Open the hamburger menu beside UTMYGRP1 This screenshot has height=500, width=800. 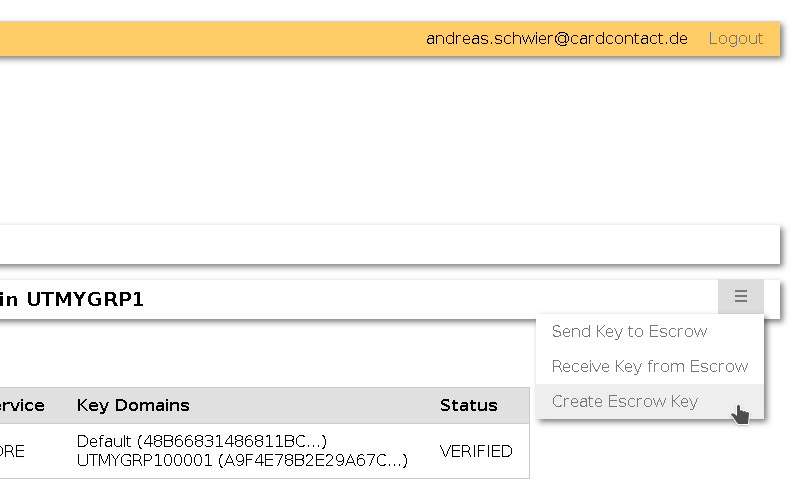tap(740, 297)
